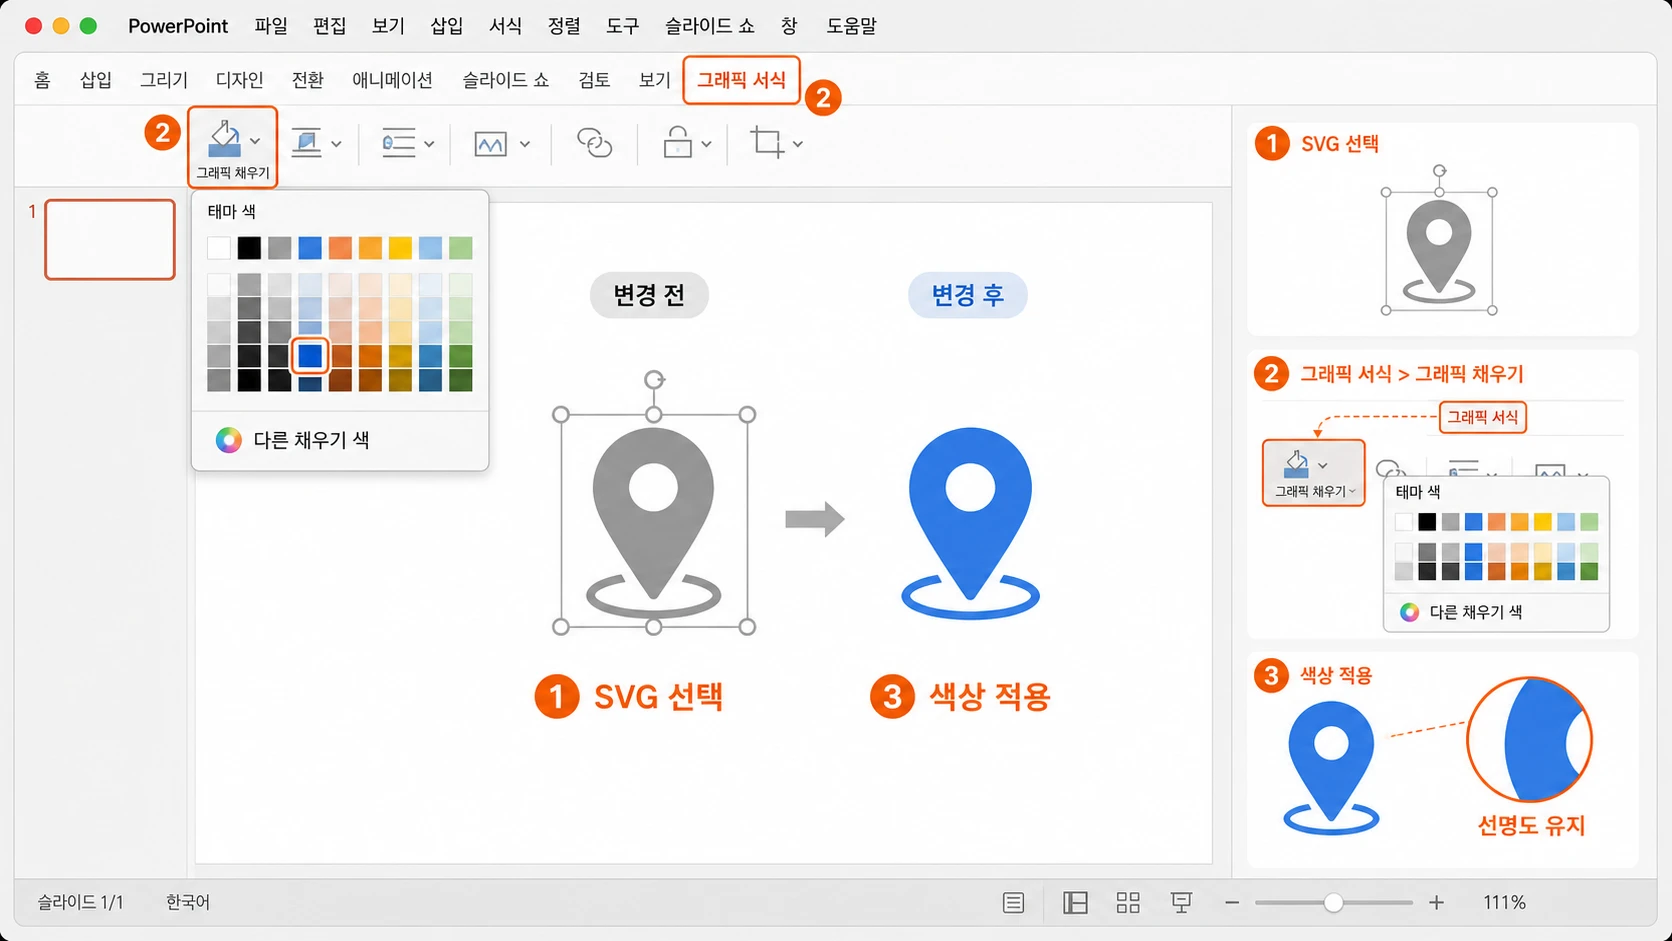This screenshot has height=941, width=1672.
Task: Click the paint bucket 그래픽 채우기 icon in the ribbon
Action: click(x=225, y=140)
